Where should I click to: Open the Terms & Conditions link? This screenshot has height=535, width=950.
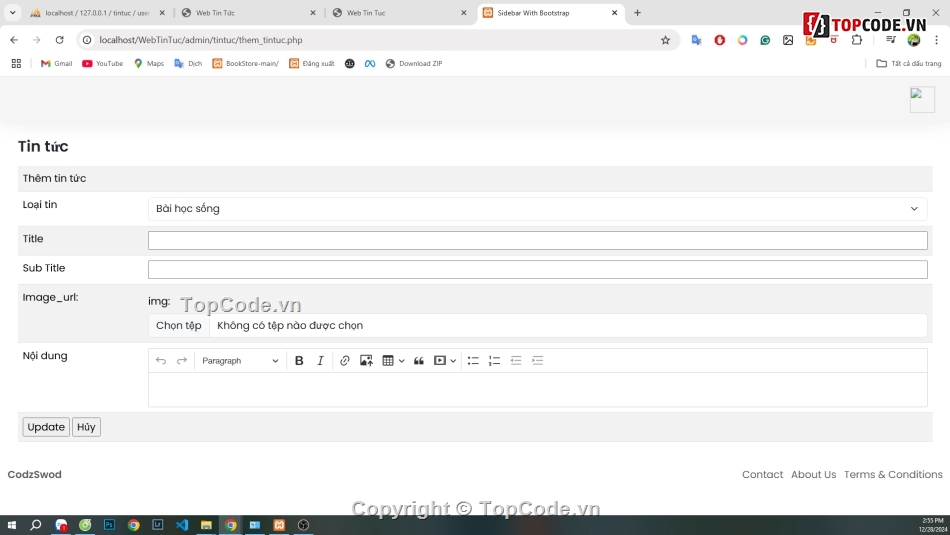[893, 474]
